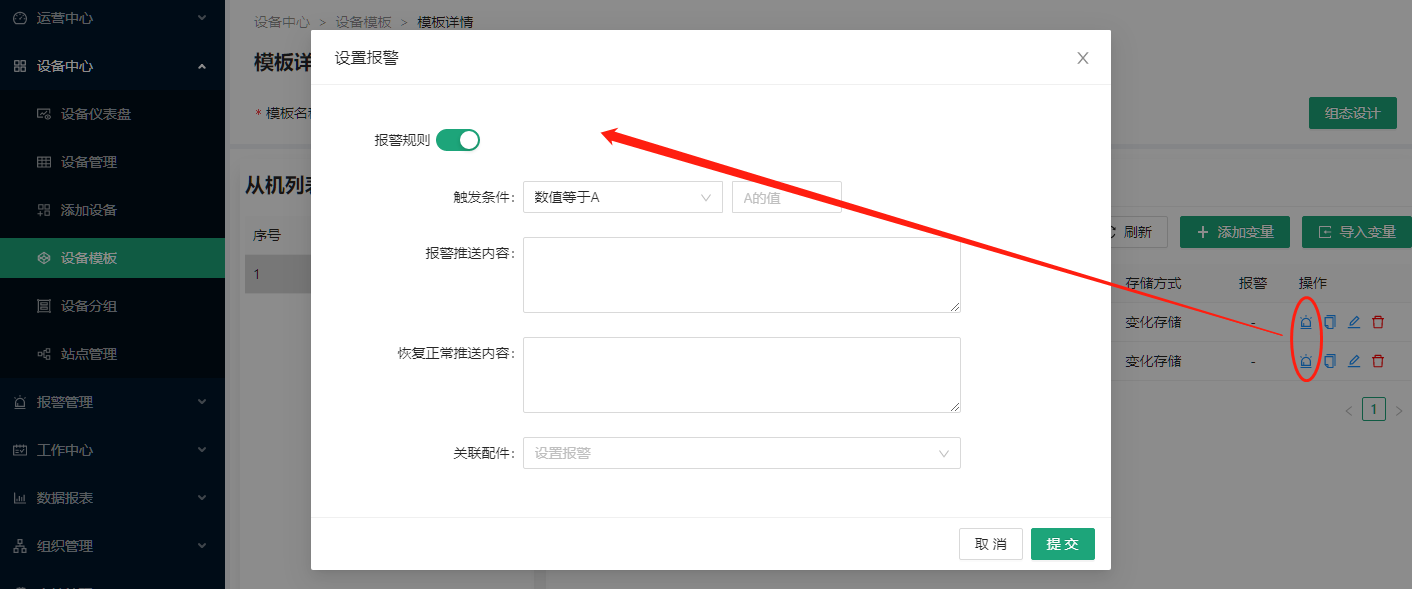This screenshot has height=589, width=1412.
Task: Click the copy icon in second row
Action: tap(1330, 361)
